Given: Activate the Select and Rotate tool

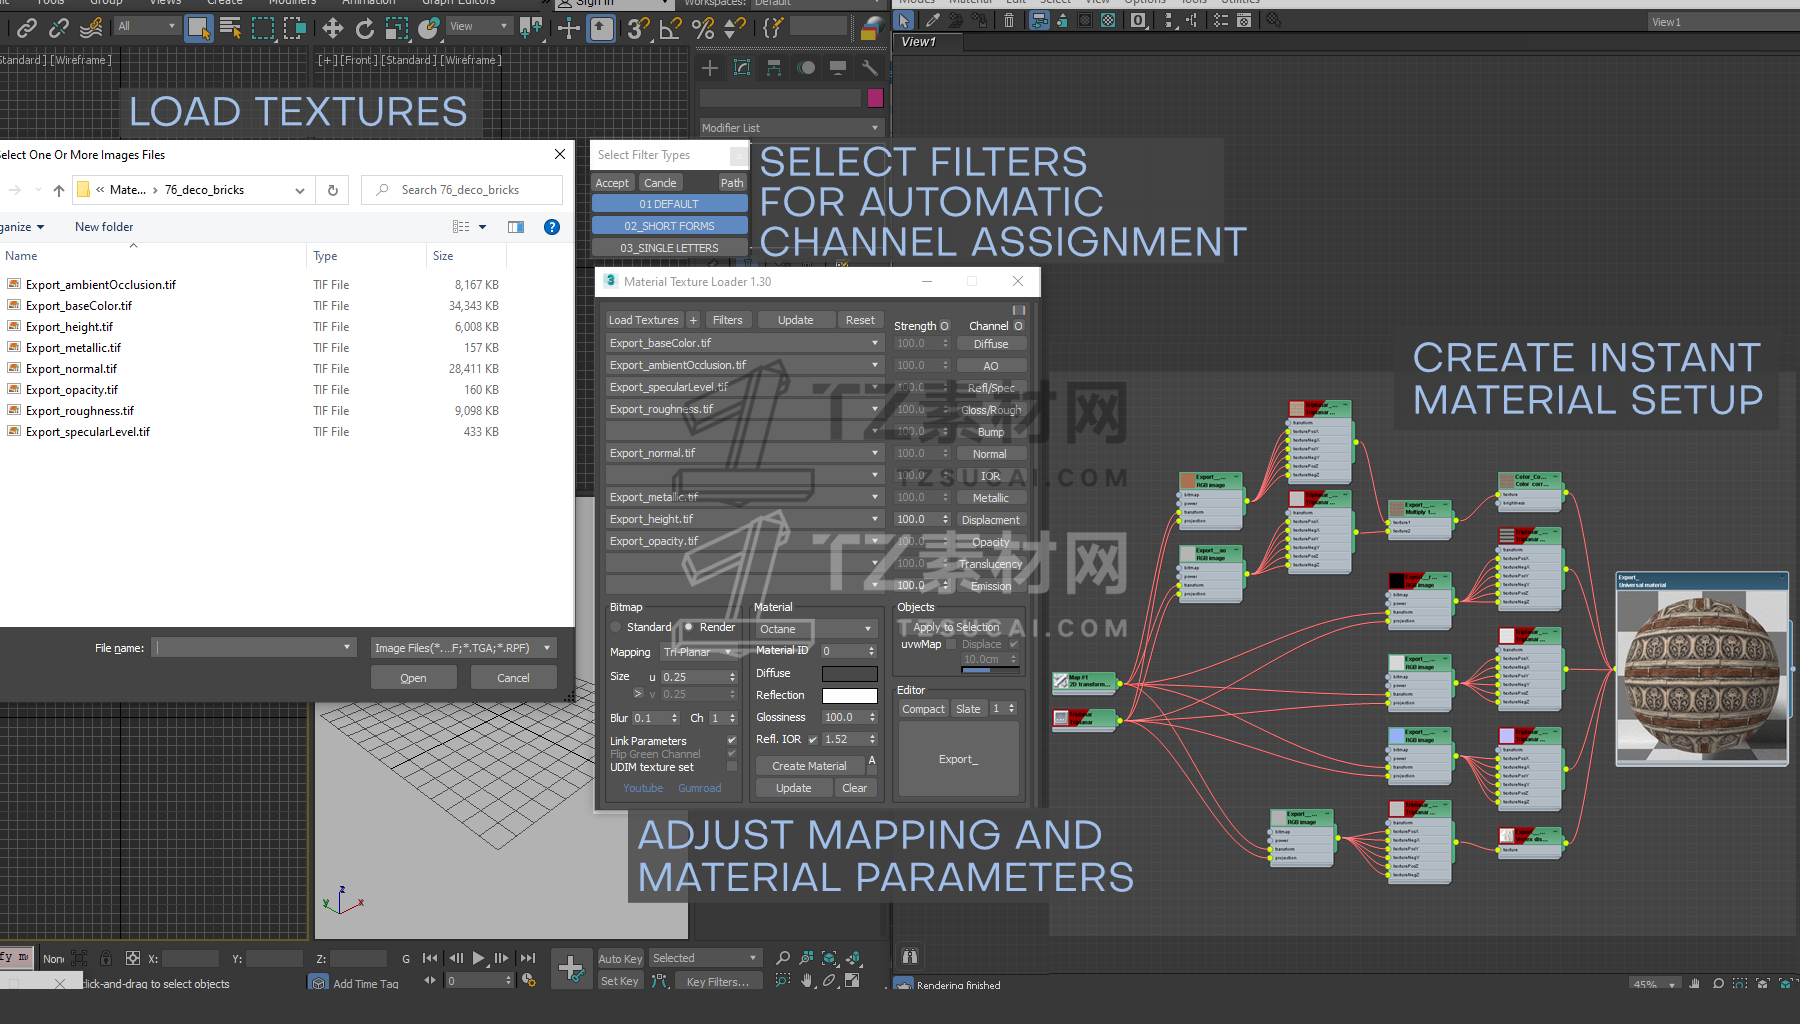Looking at the screenshot, I should tap(365, 28).
